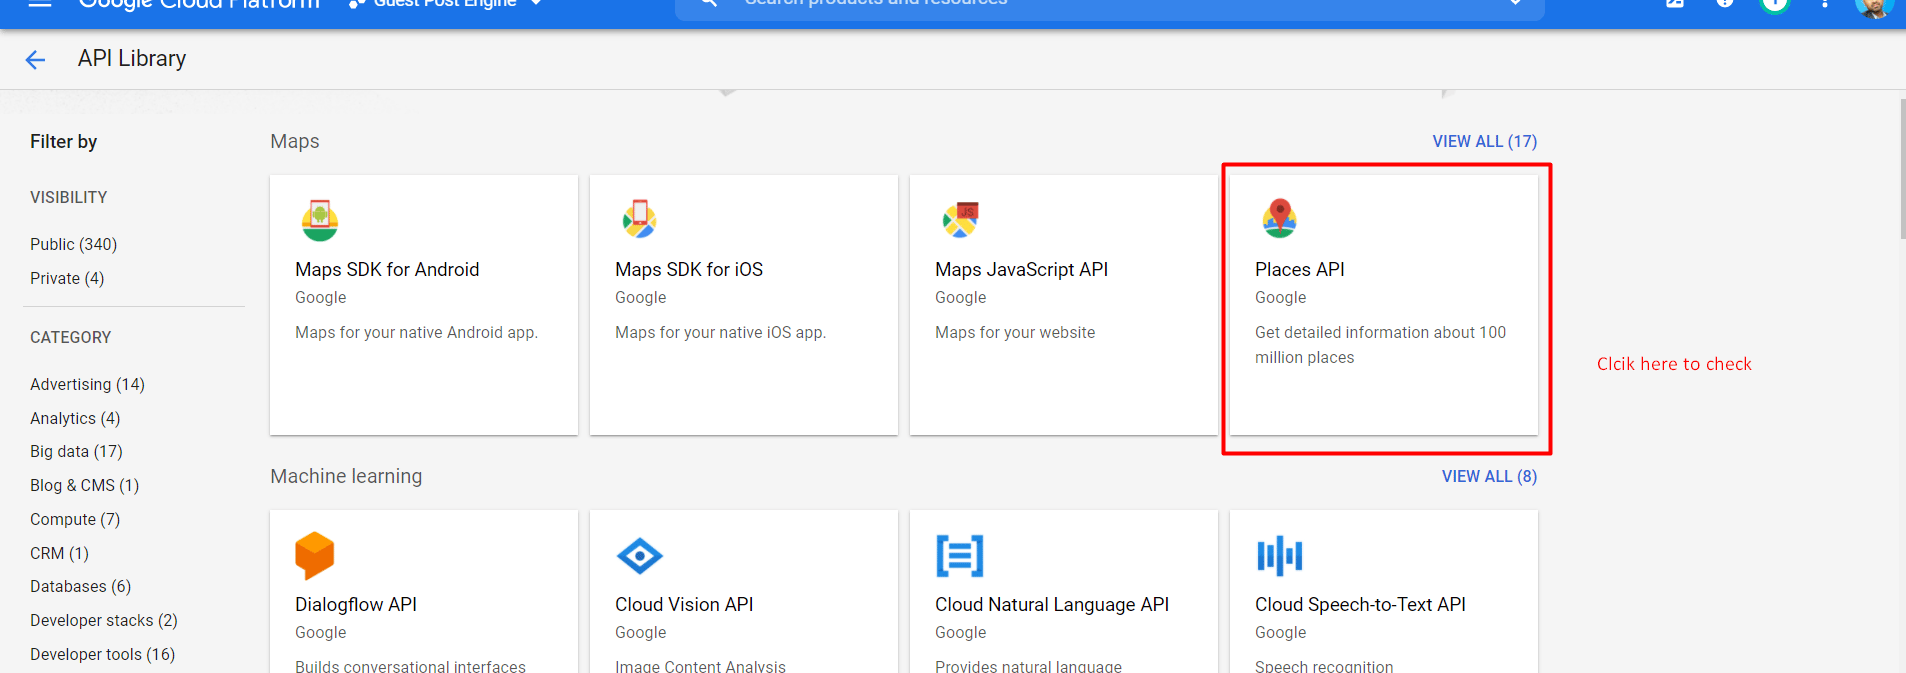Filter by Private visibility
Image resolution: width=1906 pixels, height=673 pixels.
point(67,278)
